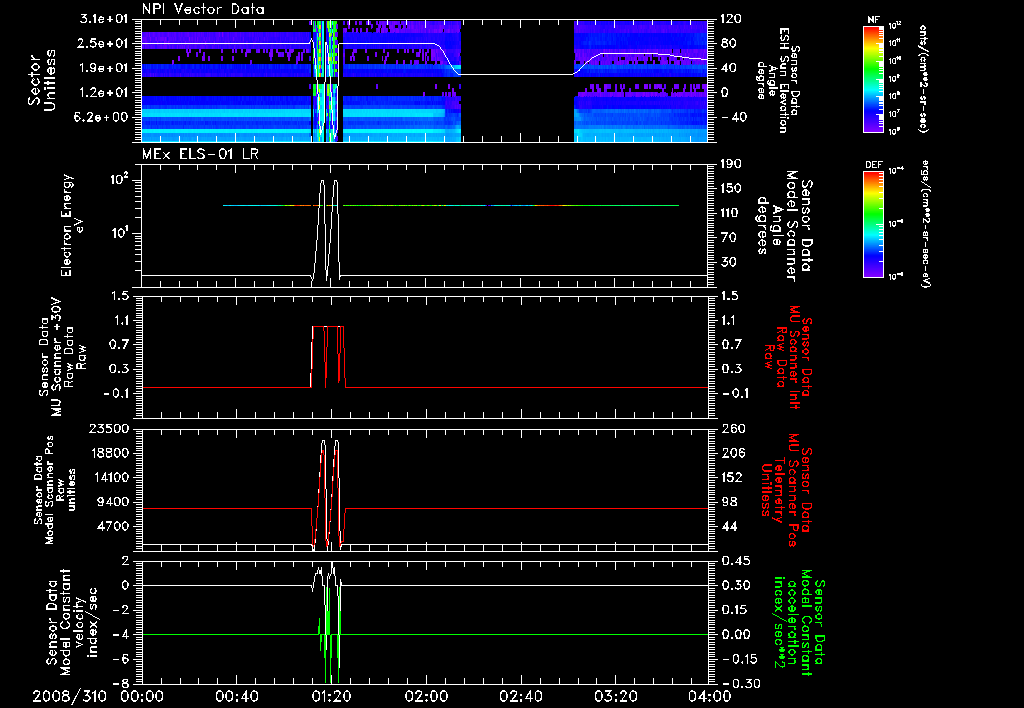Click the "Sector Unitless" axis label

pyautogui.click(x=42, y=80)
